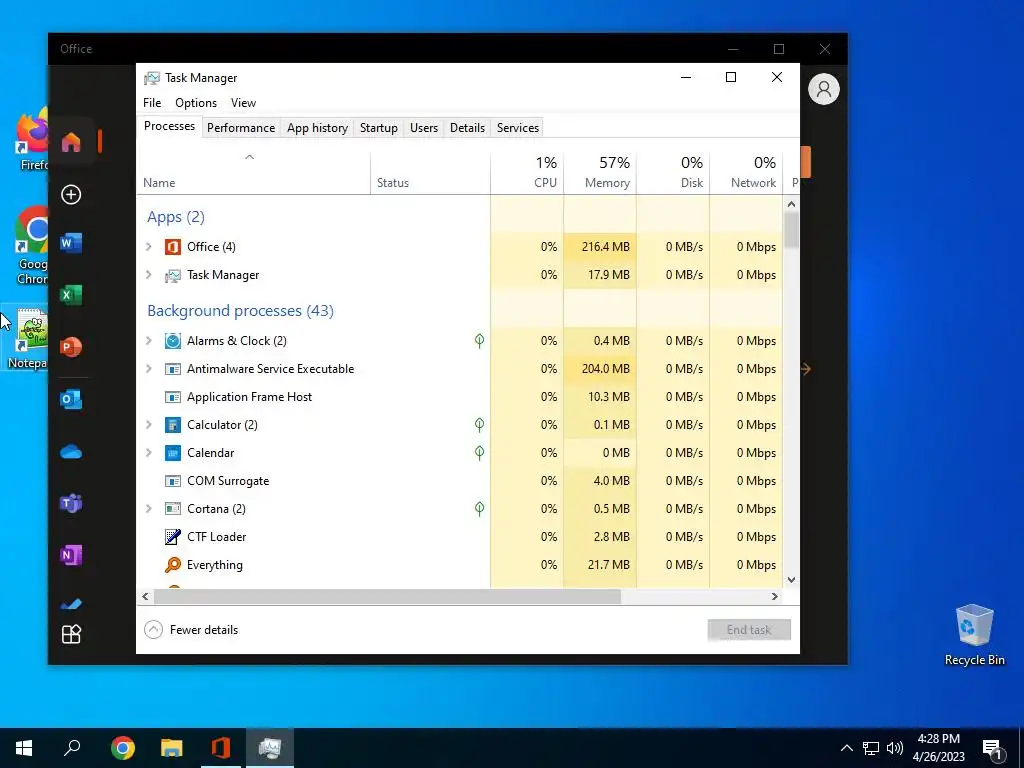The width and height of the screenshot is (1024, 768).
Task: Click the scroll right arrow of process list
Action: (775, 596)
